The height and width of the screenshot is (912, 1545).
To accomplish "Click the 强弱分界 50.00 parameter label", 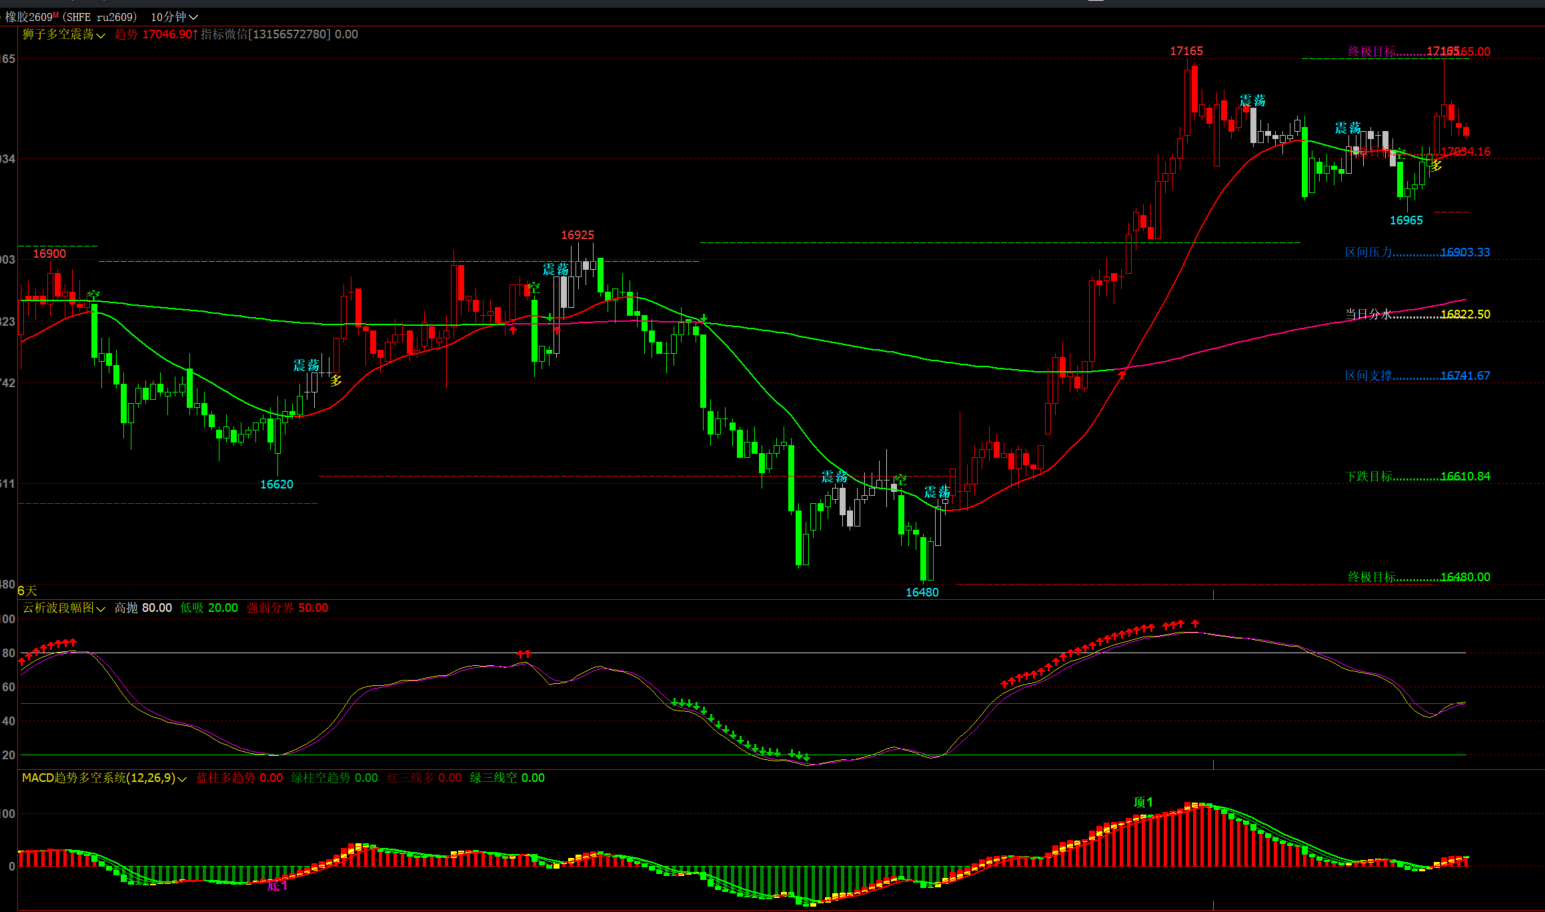I will click(287, 608).
